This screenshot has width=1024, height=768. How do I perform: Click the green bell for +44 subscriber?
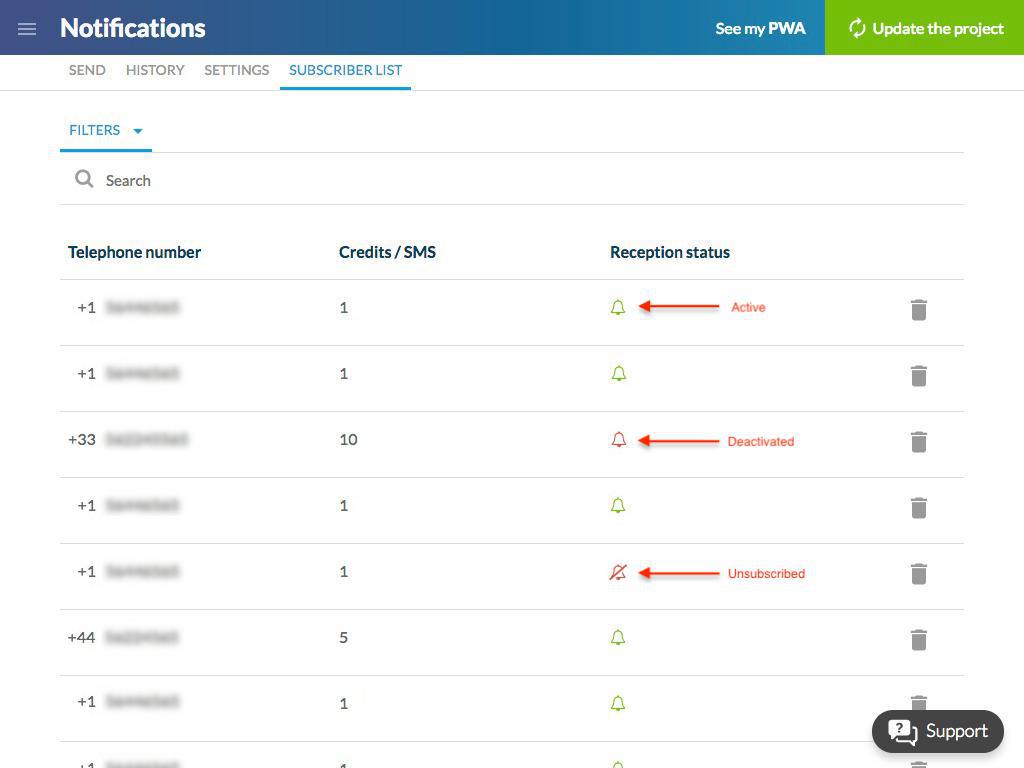click(618, 638)
